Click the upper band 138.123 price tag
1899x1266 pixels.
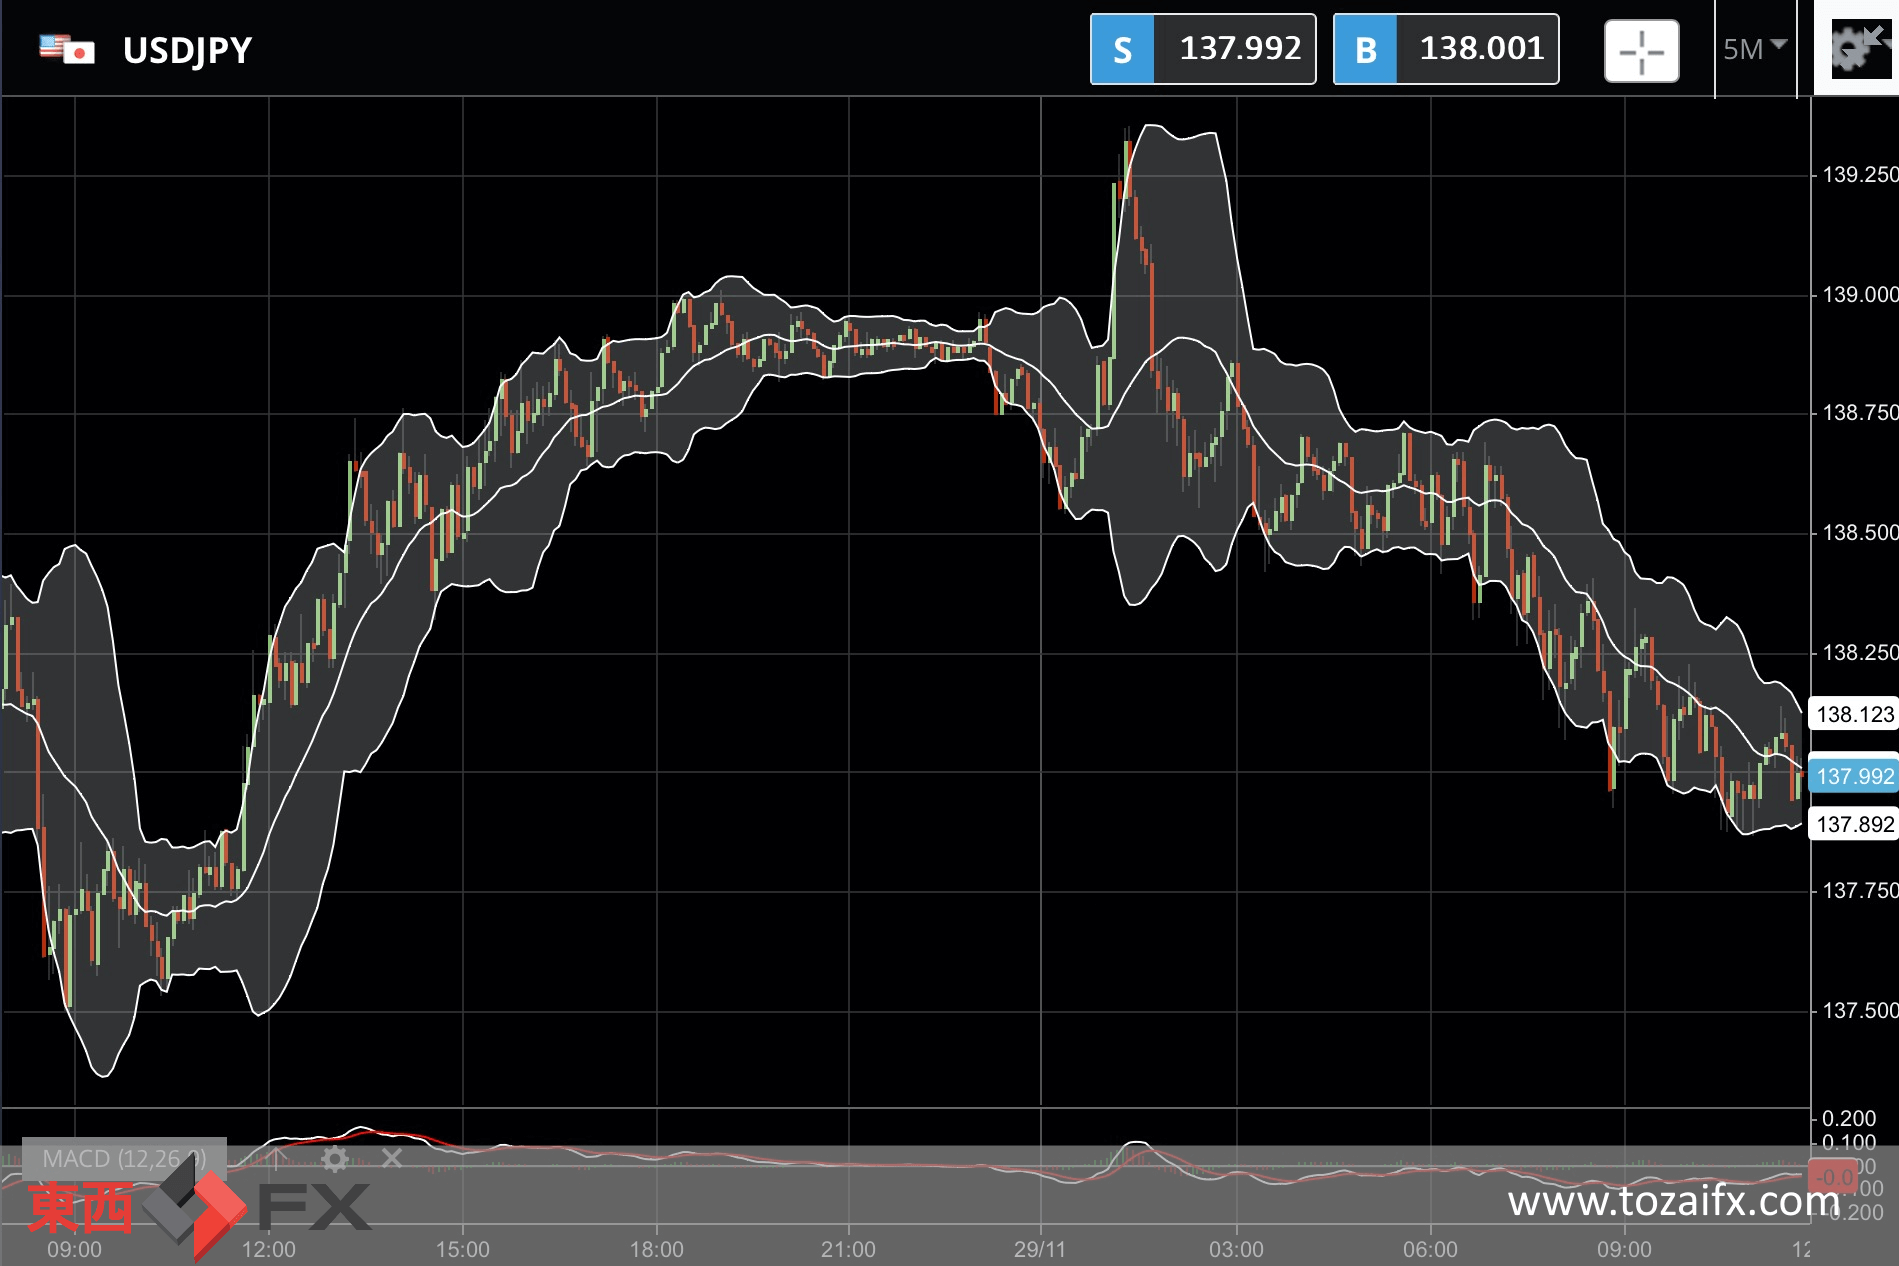(1854, 714)
